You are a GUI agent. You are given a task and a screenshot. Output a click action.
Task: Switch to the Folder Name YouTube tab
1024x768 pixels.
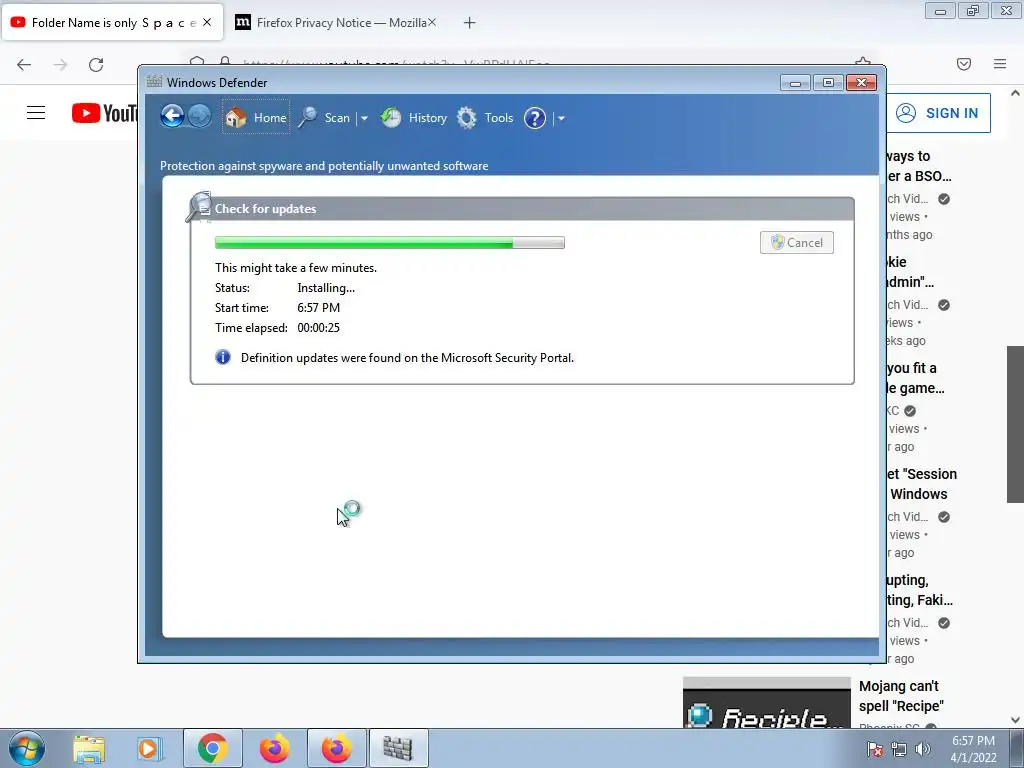(x=113, y=23)
